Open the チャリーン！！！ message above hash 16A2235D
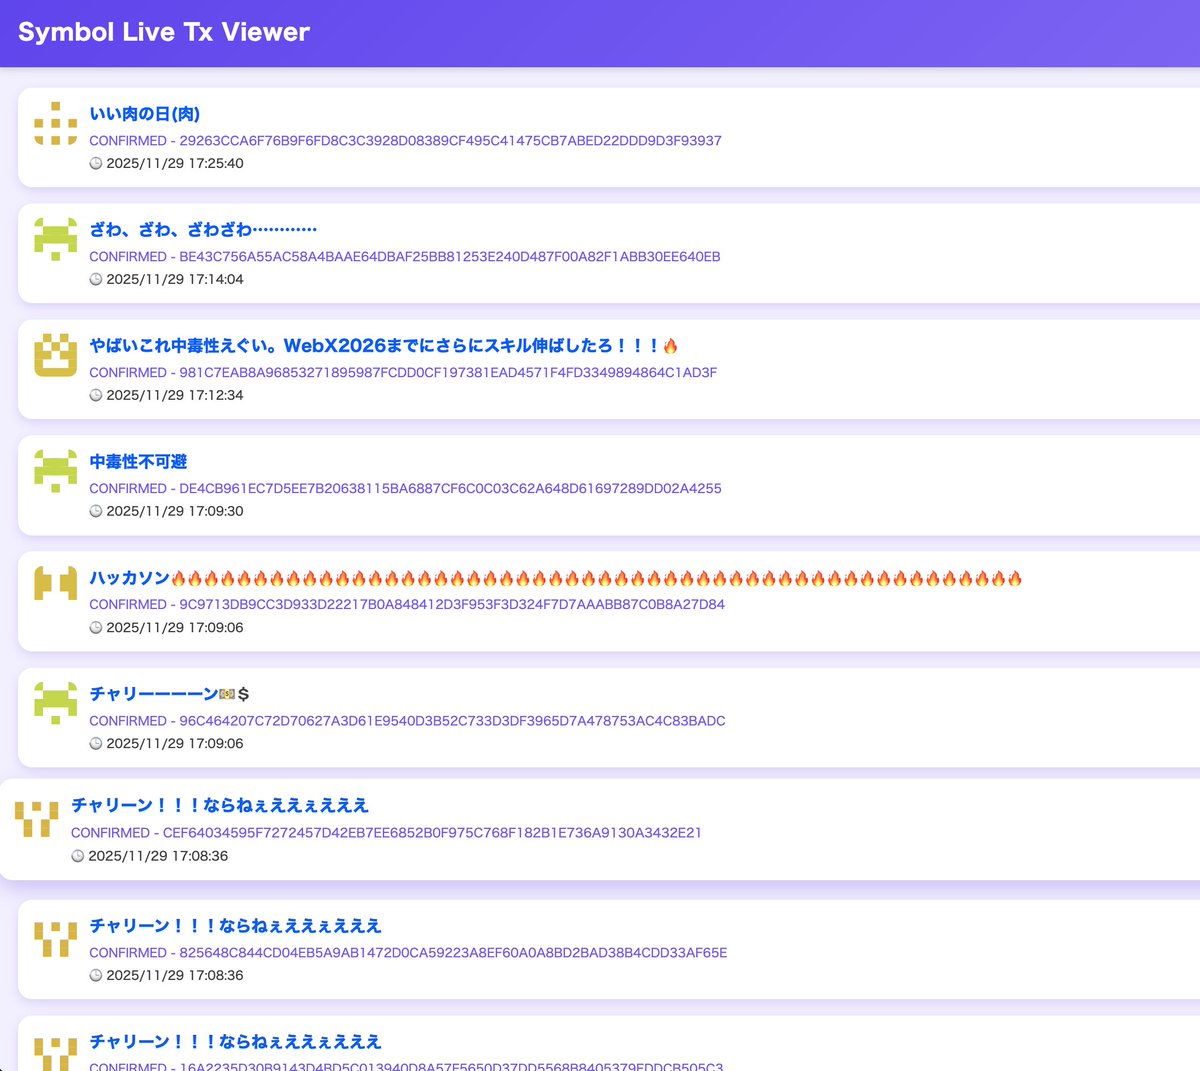 click(x=236, y=1042)
